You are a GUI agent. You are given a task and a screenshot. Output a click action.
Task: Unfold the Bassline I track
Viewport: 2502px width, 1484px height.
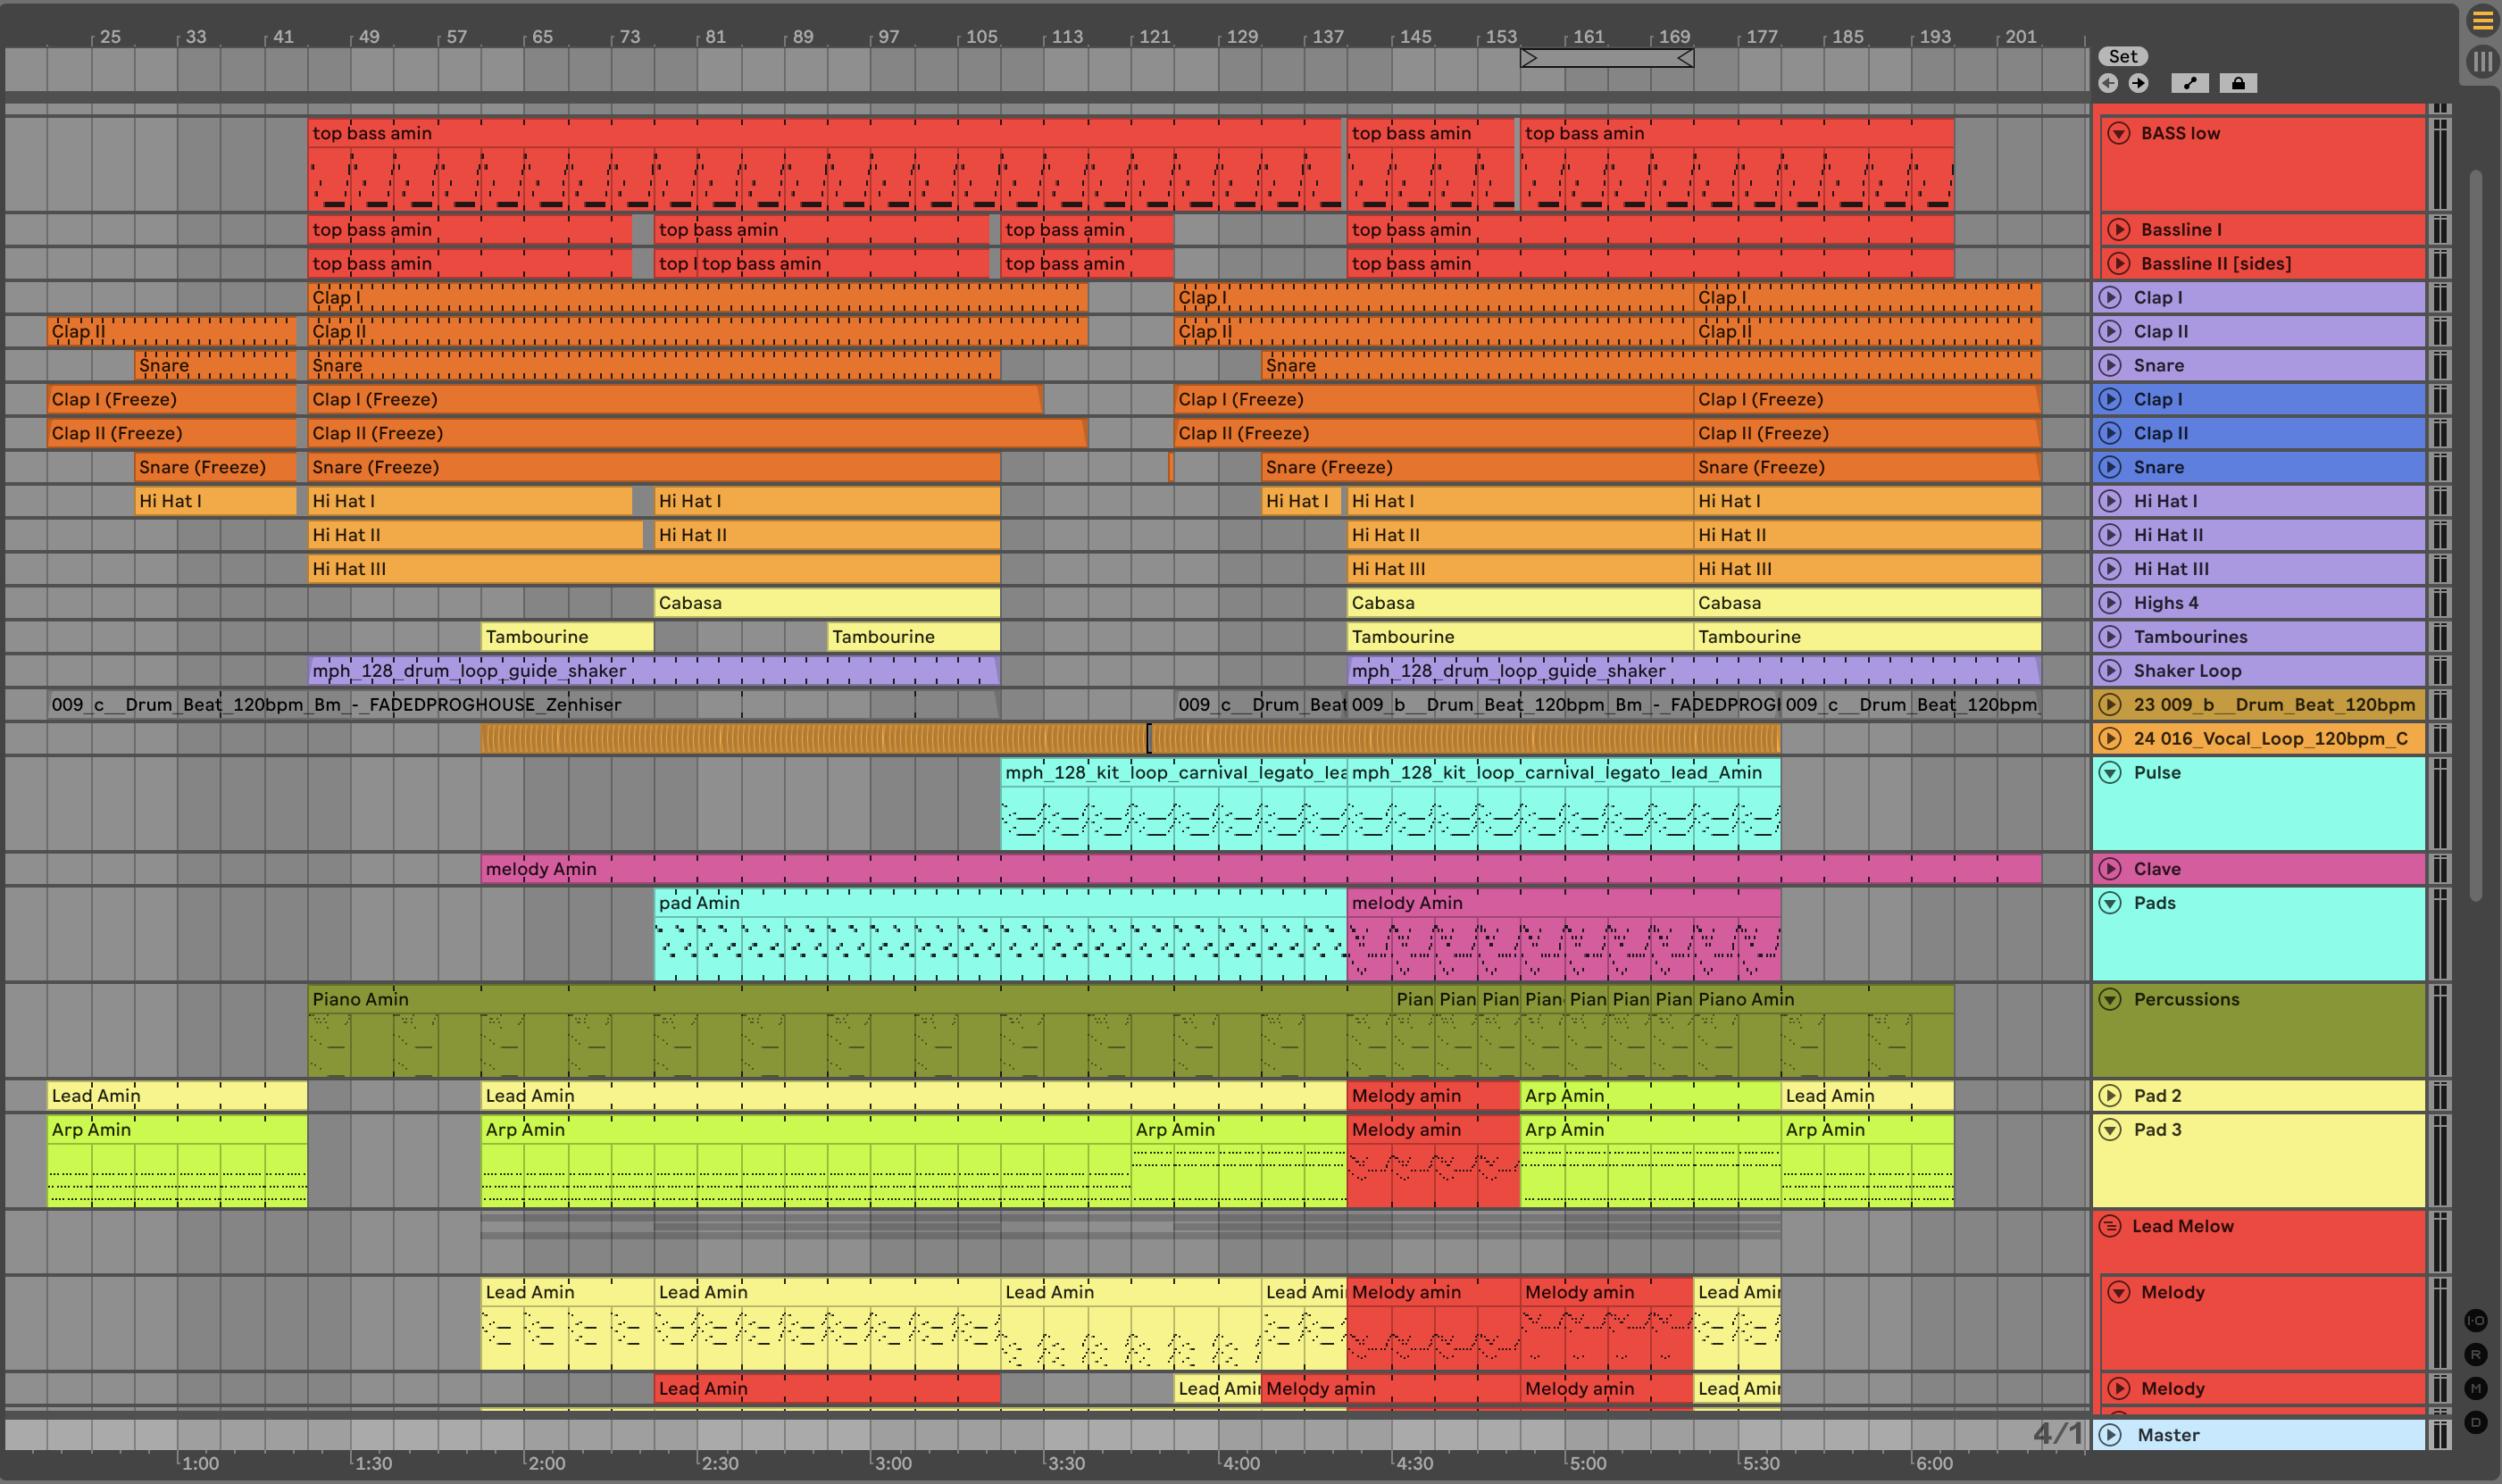2118,230
